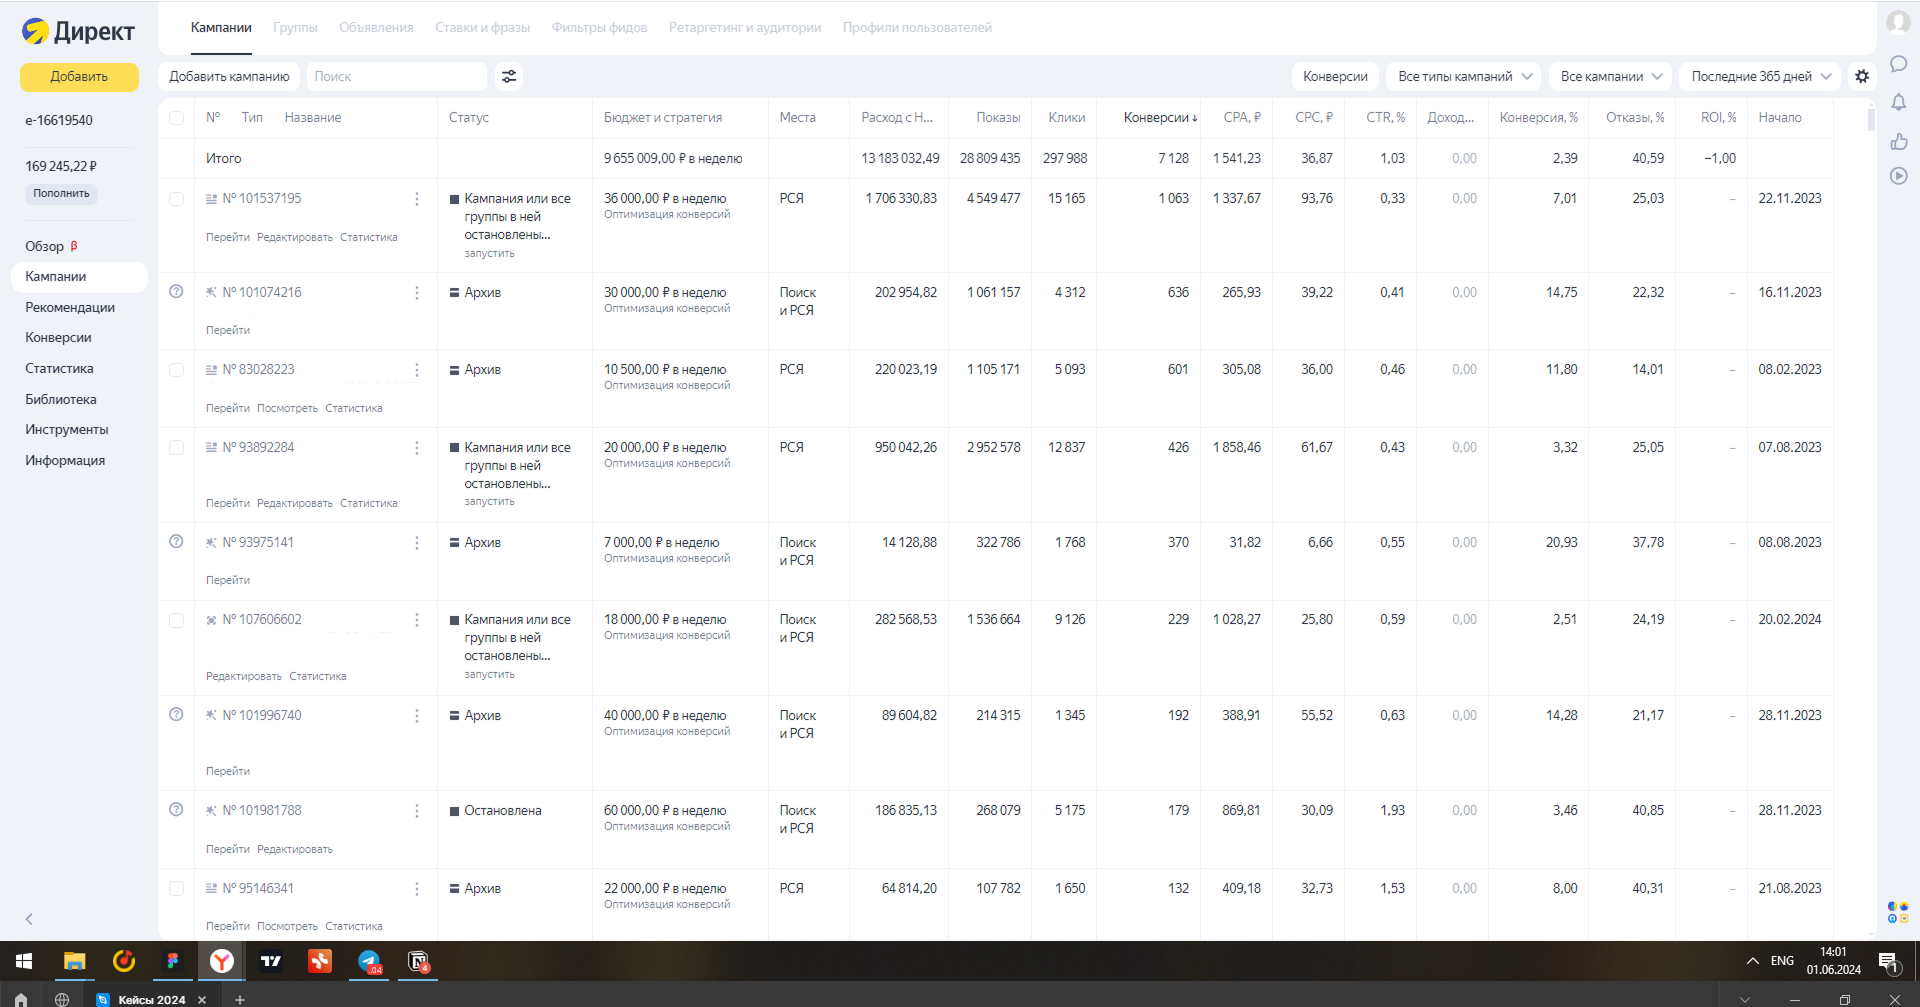Click запустить under campaign 93892284 status
This screenshot has height=1007, width=1920.
point(489,502)
